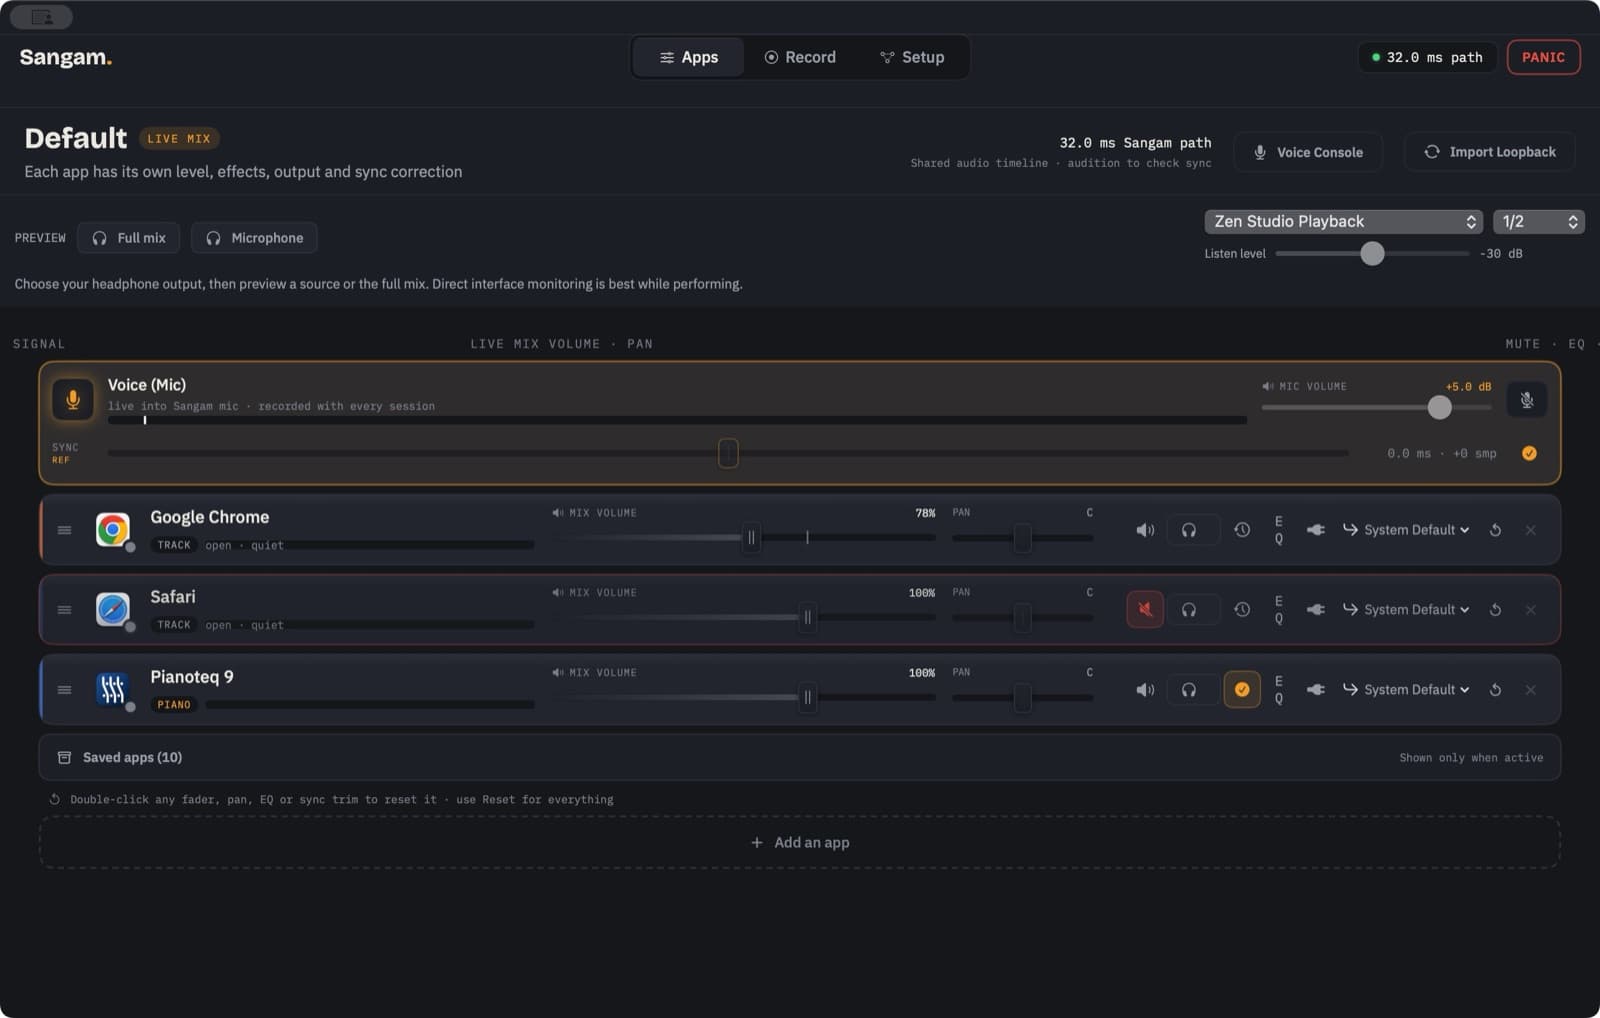Switch to the Record tab
The image size is (1600, 1018).
800,58
